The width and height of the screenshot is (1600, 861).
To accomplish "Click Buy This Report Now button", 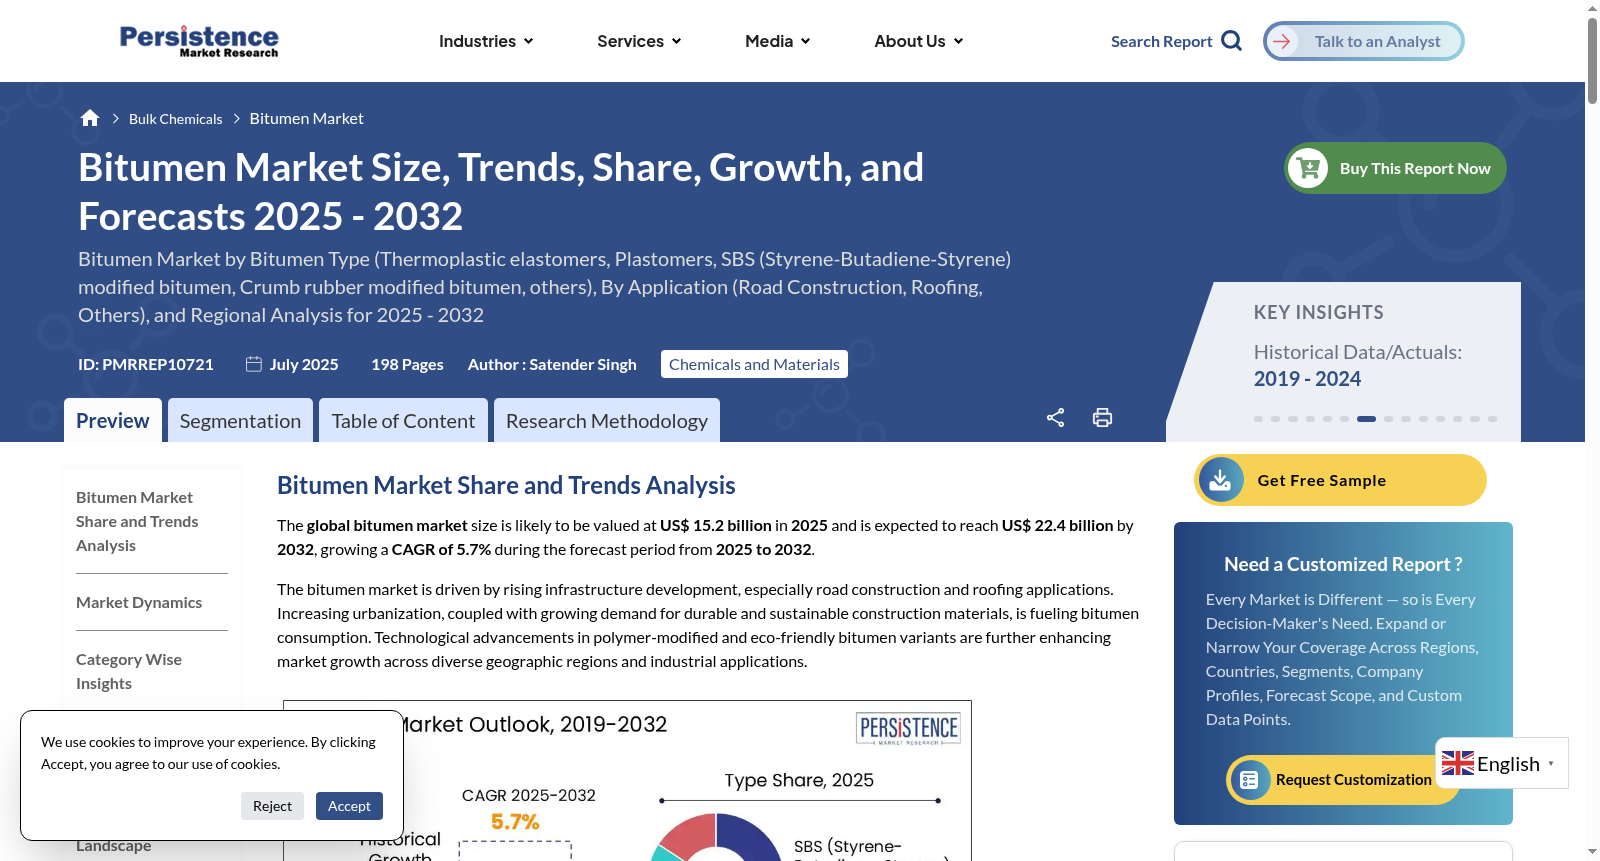I will click(x=1395, y=168).
